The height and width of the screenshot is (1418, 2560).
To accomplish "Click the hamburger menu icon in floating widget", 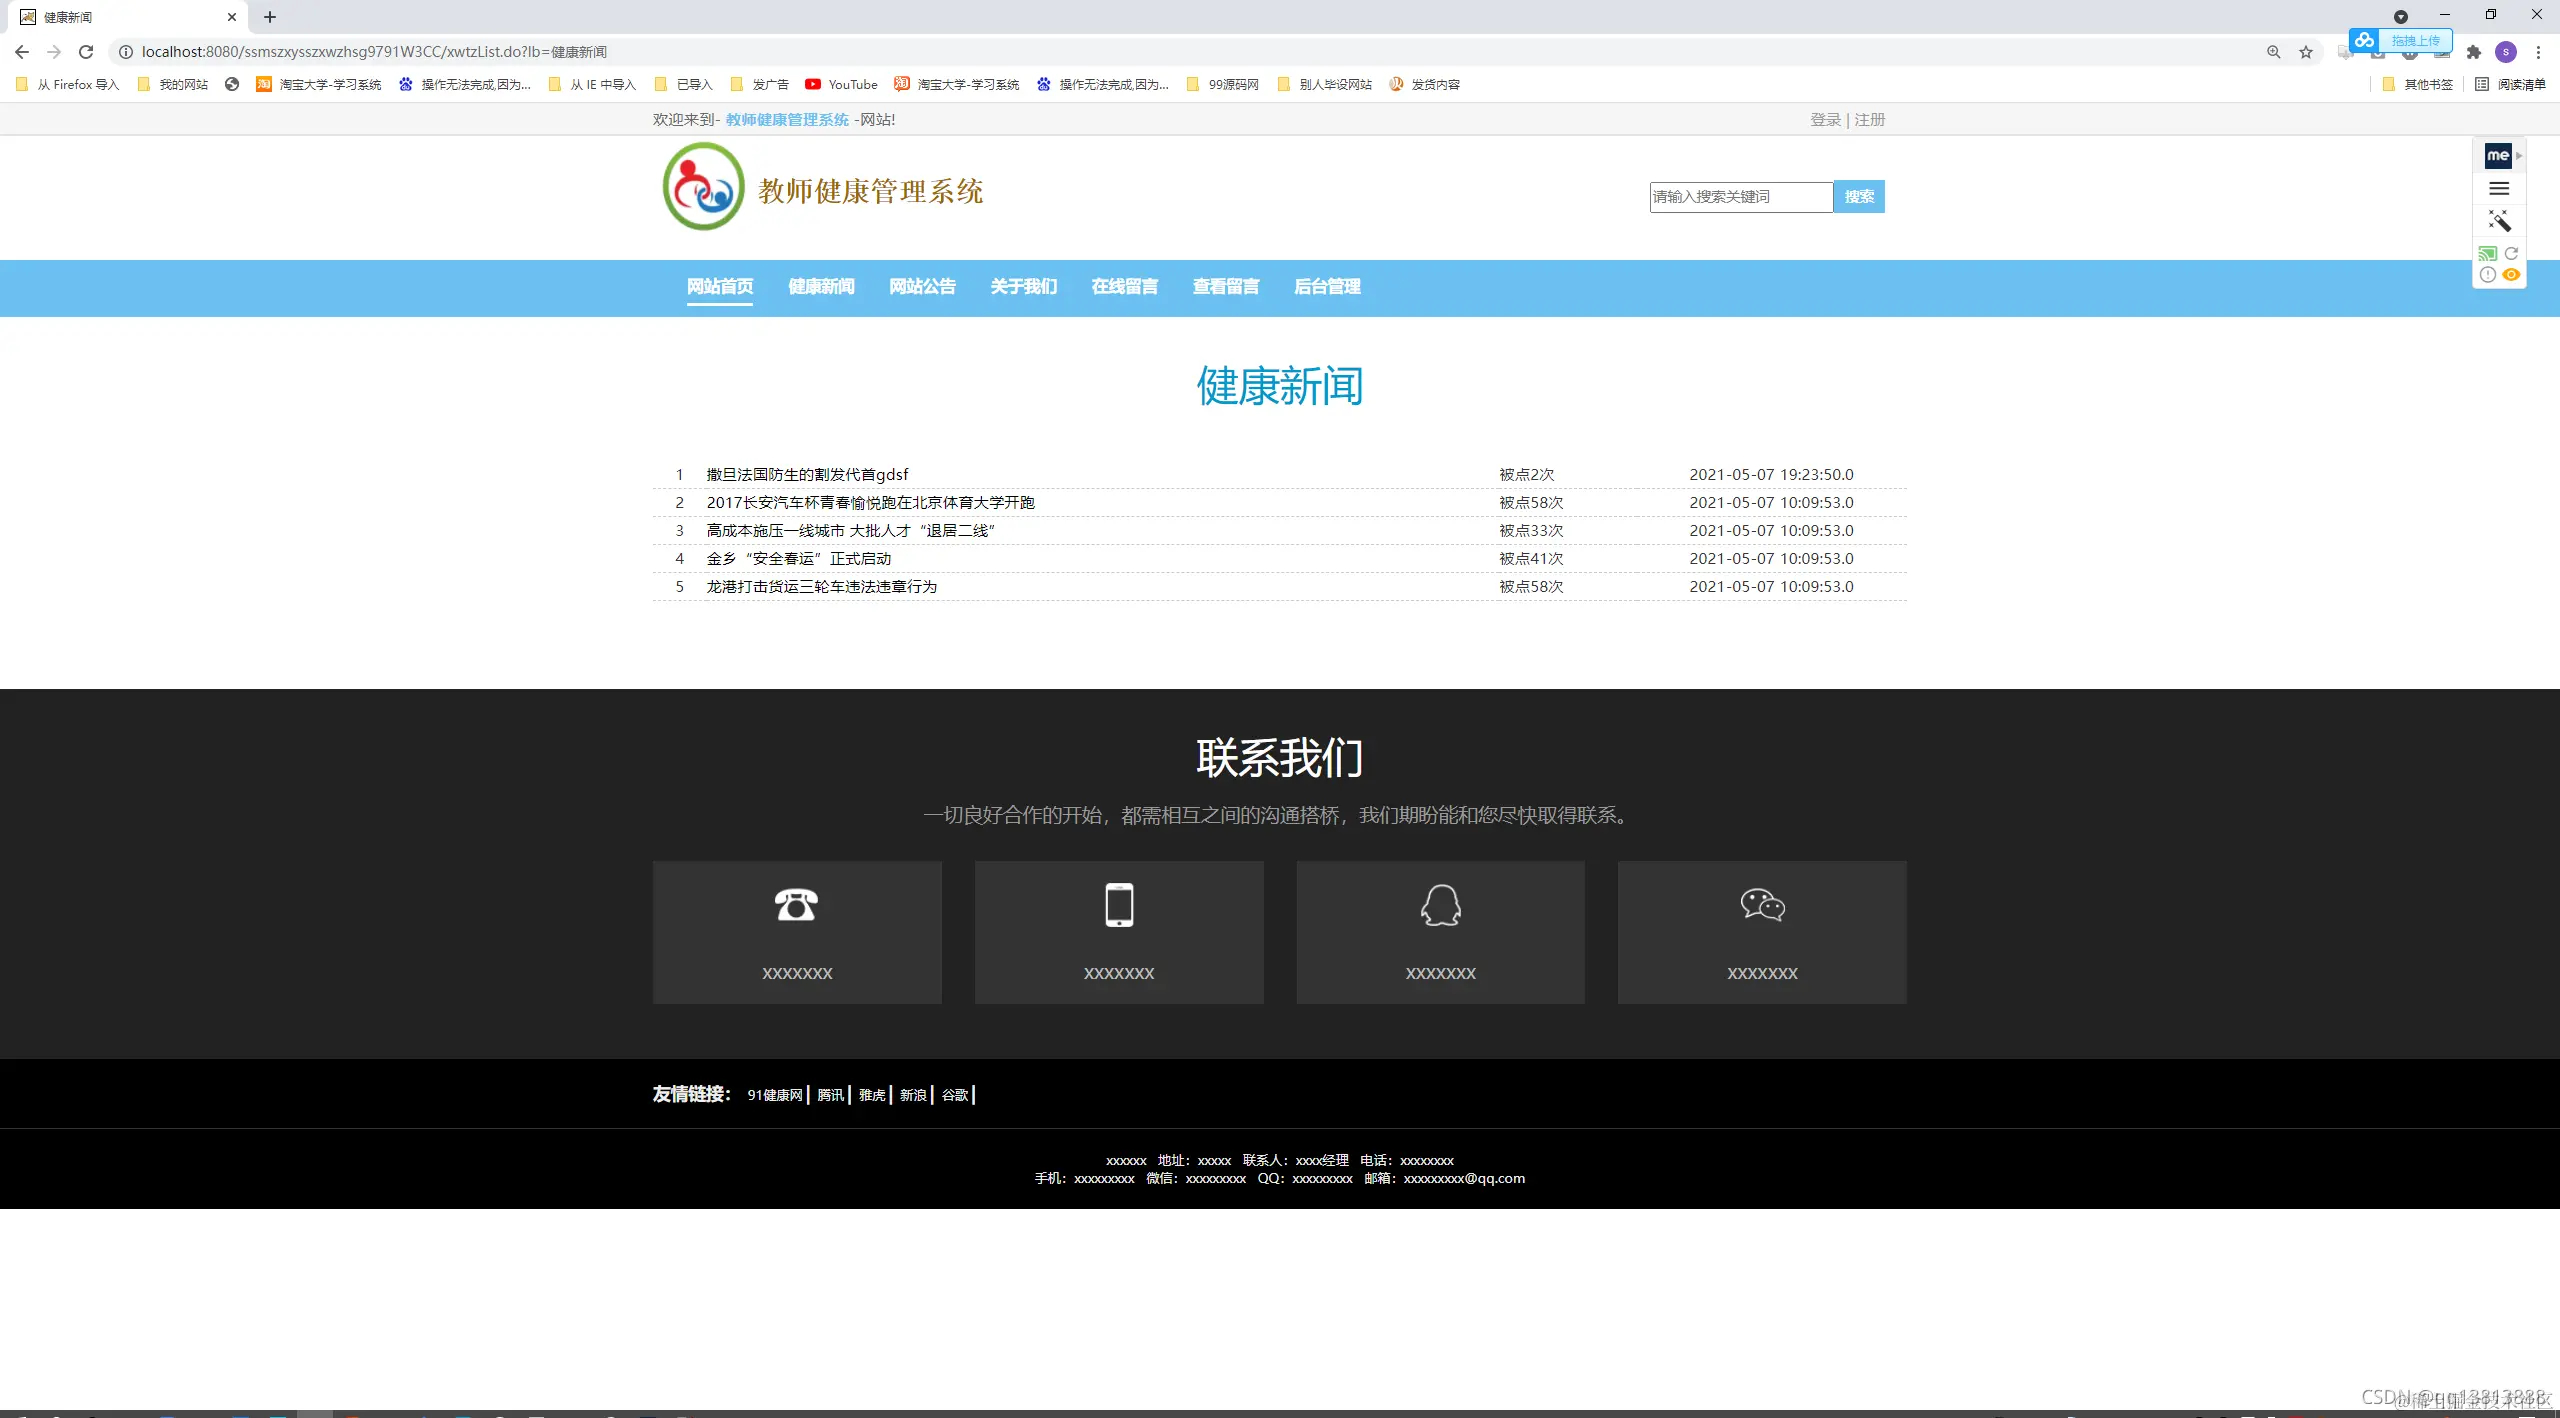I will (2500, 188).
